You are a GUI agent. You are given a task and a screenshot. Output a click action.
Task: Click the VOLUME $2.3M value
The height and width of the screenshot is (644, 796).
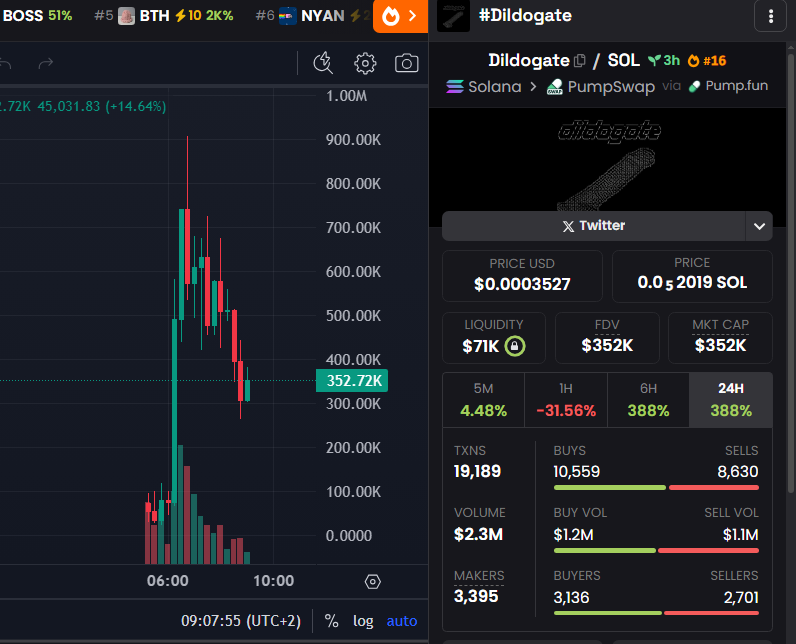pos(478,534)
